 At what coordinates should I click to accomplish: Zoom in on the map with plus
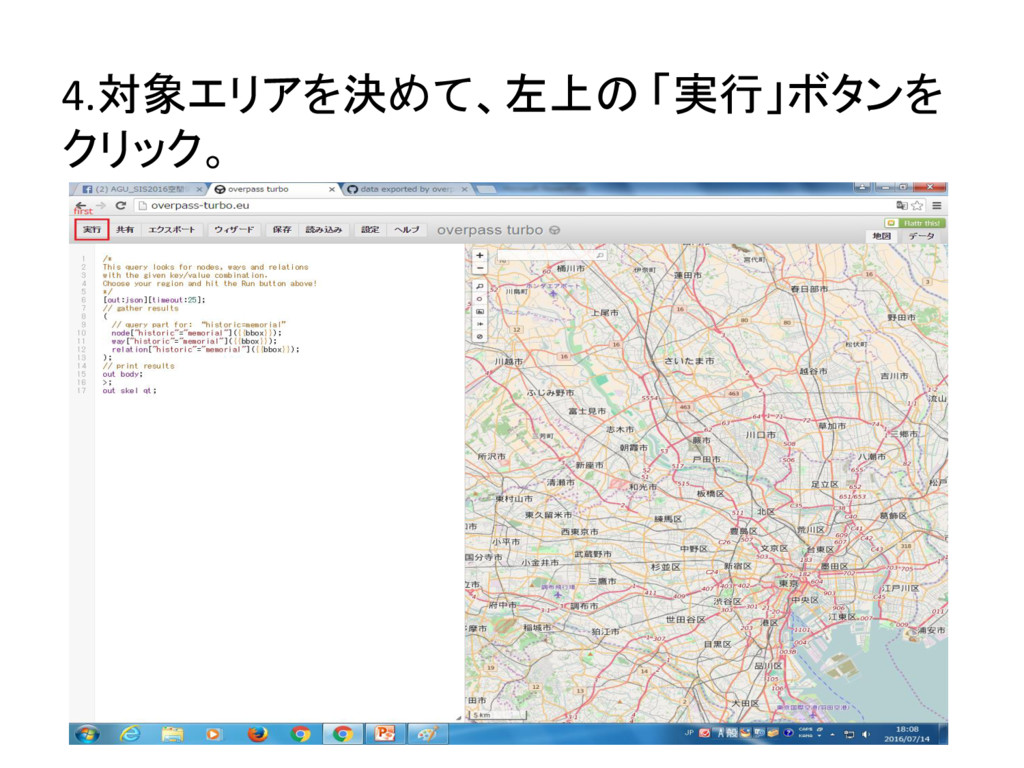tap(480, 255)
